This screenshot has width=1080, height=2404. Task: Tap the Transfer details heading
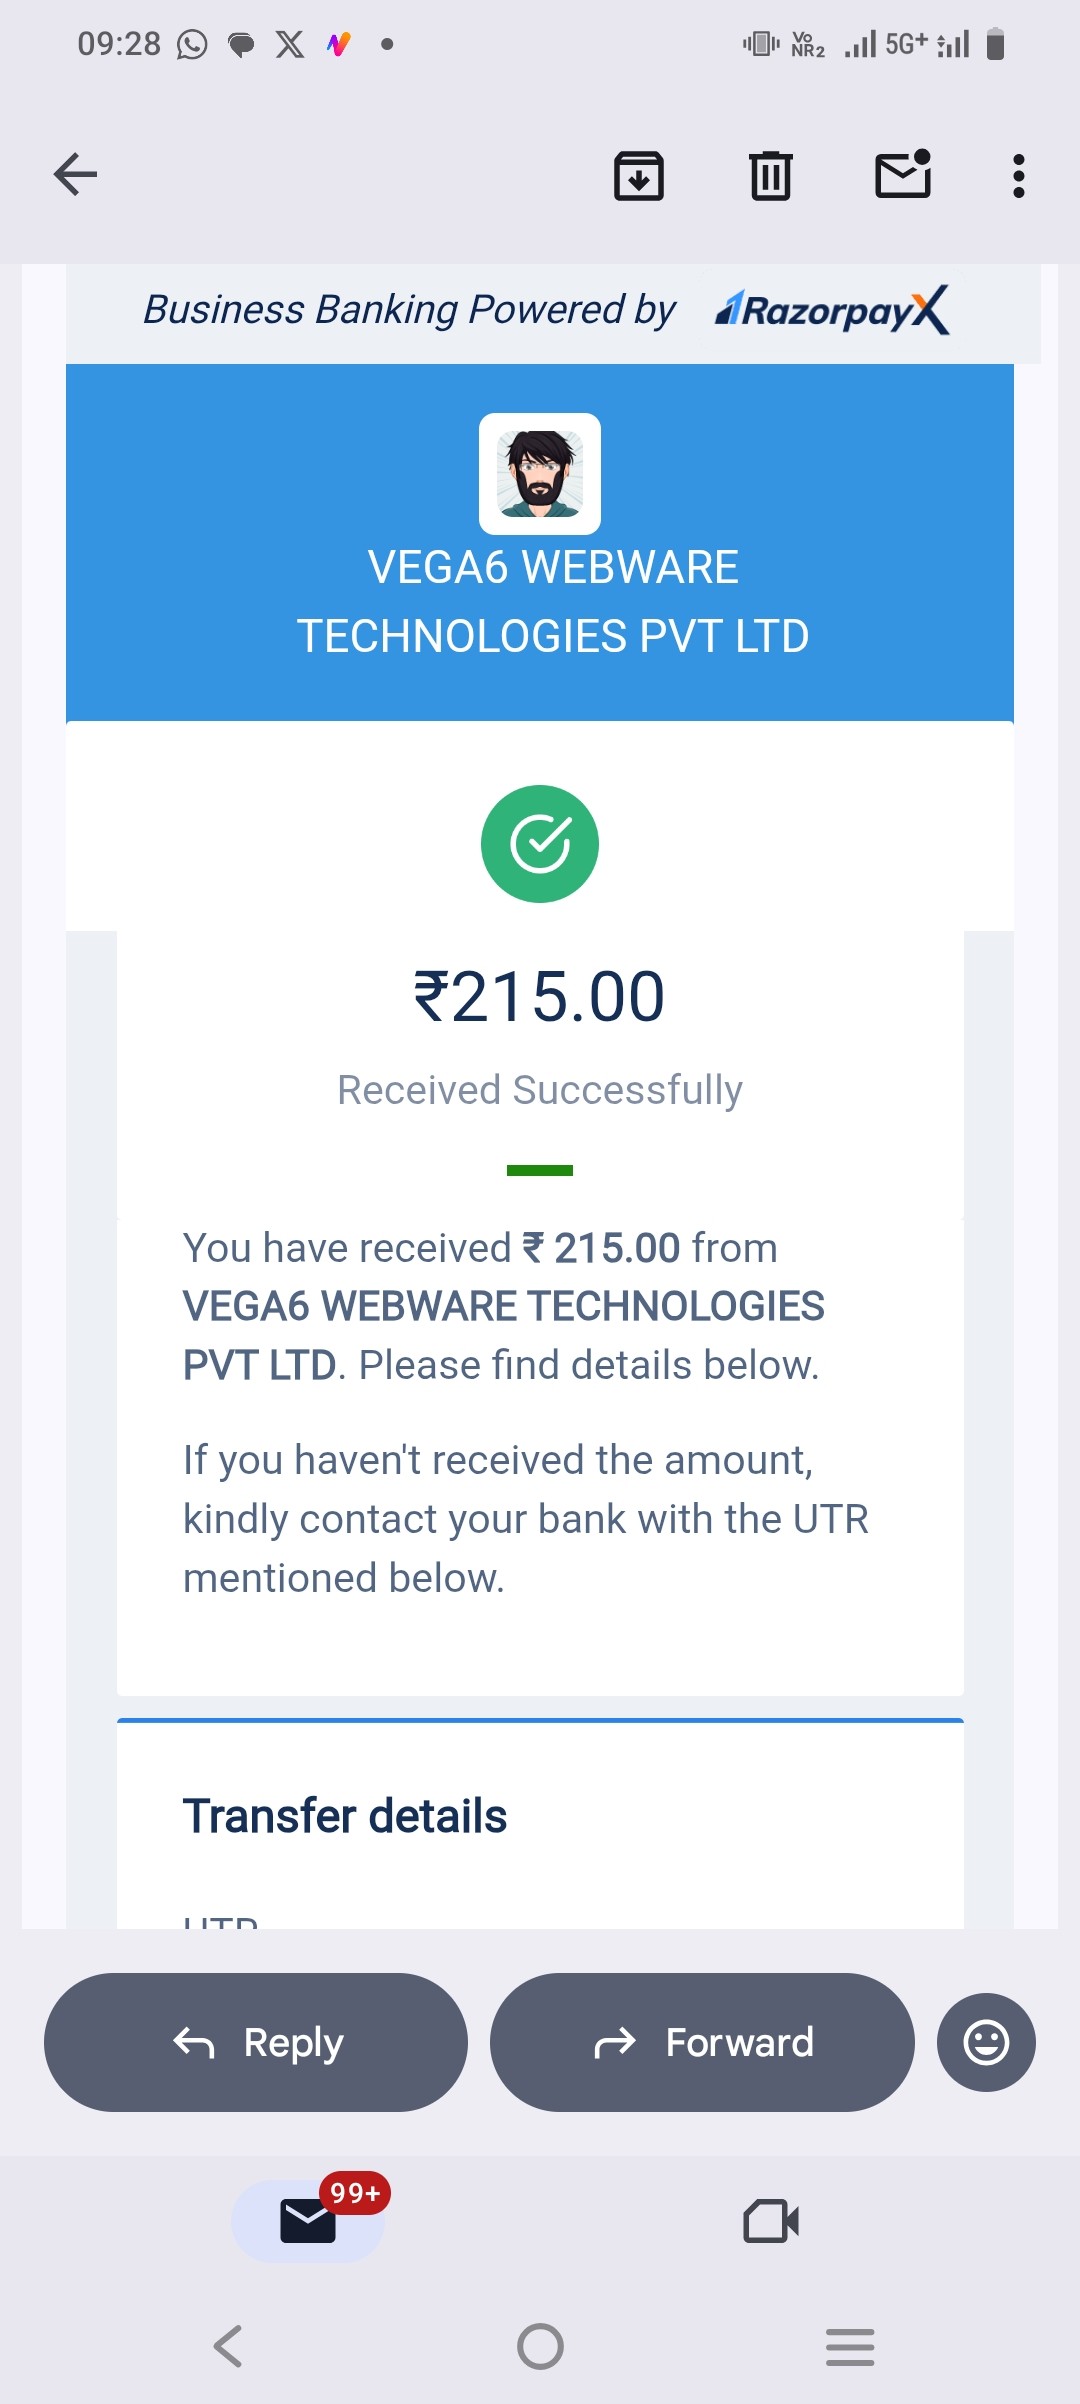[345, 1816]
